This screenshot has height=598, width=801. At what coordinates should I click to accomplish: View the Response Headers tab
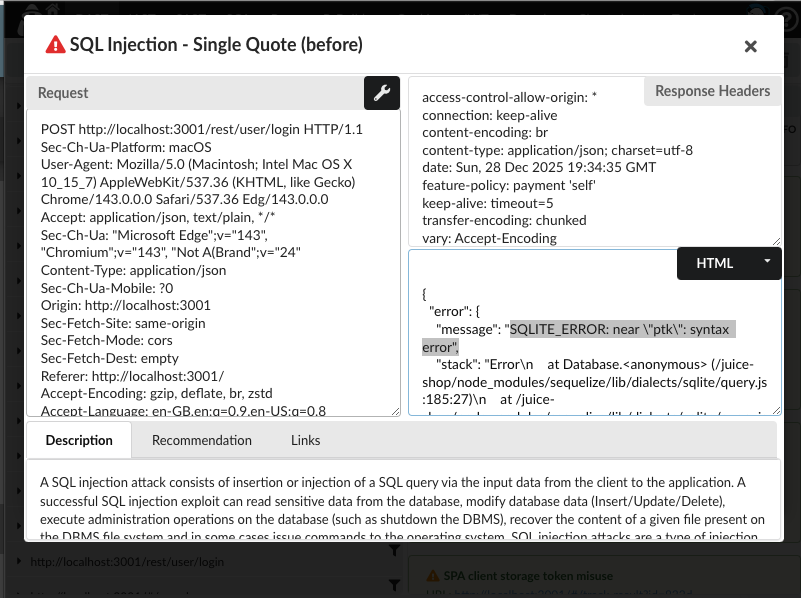(x=712, y=90)
